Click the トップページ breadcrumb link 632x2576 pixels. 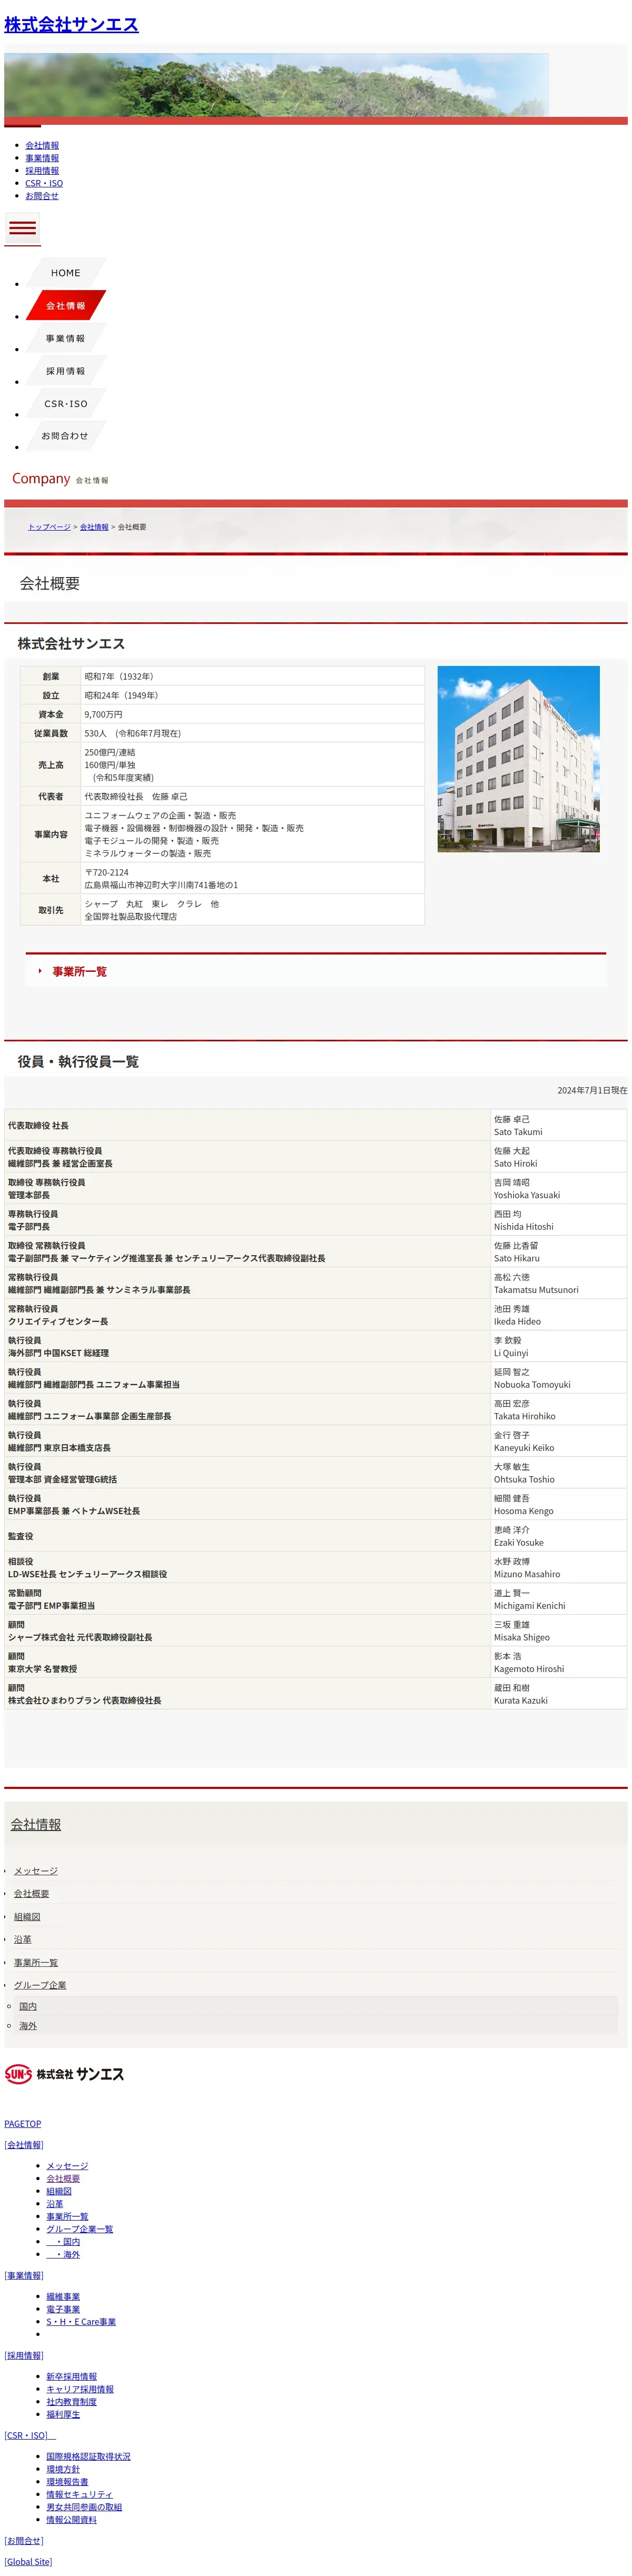coord(49,527)
